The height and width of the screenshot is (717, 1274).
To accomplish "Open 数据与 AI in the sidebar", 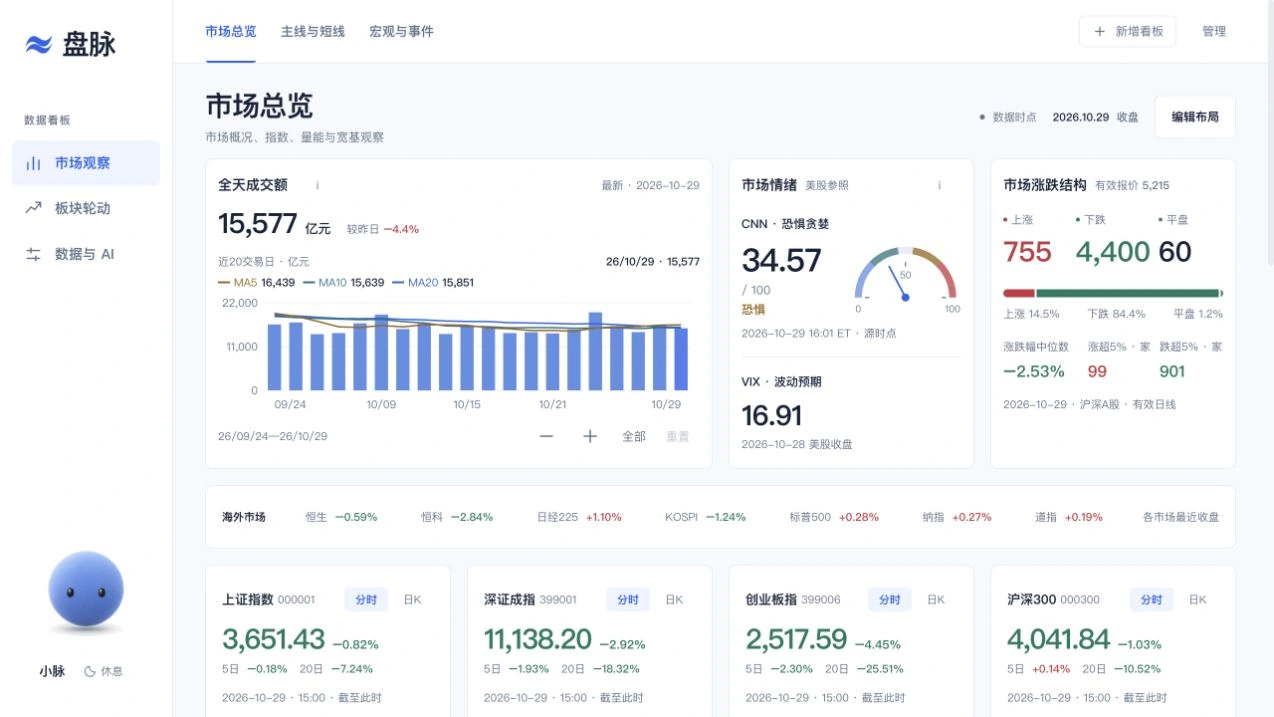I will (86, 254).
